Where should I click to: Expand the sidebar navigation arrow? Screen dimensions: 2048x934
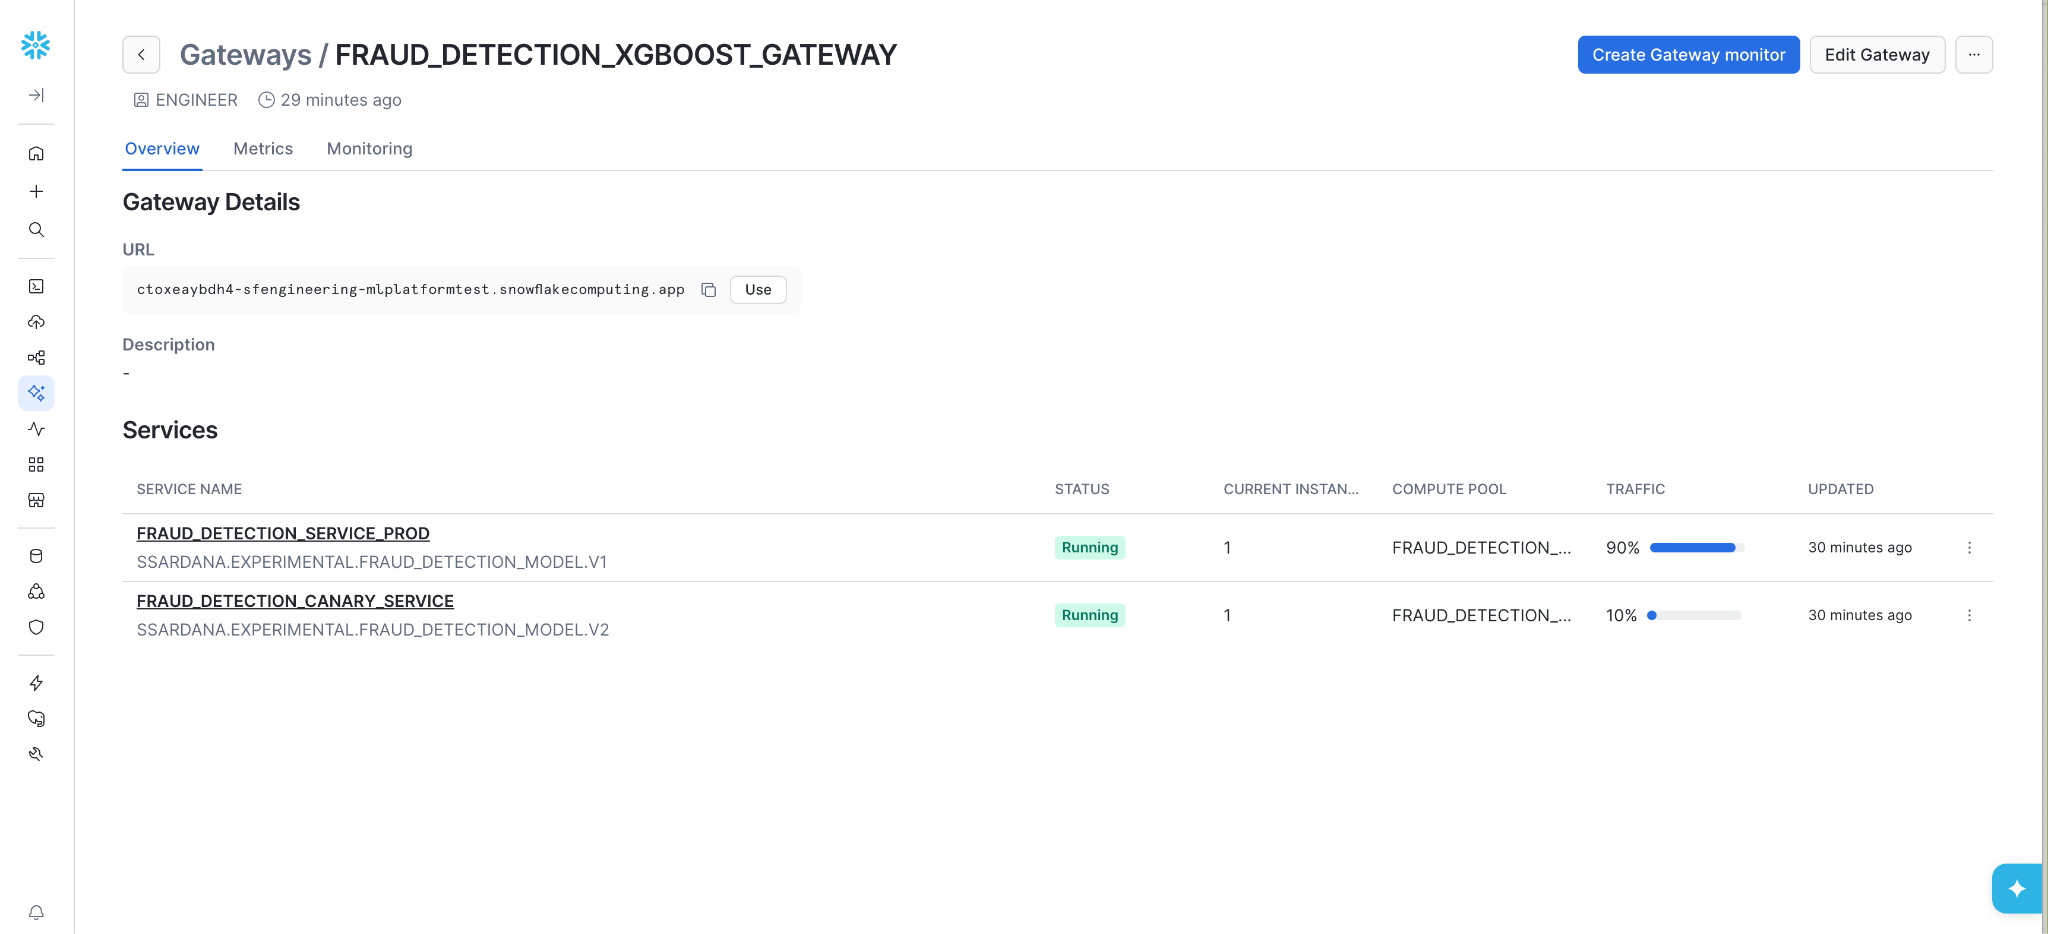(x=36, y=95)
